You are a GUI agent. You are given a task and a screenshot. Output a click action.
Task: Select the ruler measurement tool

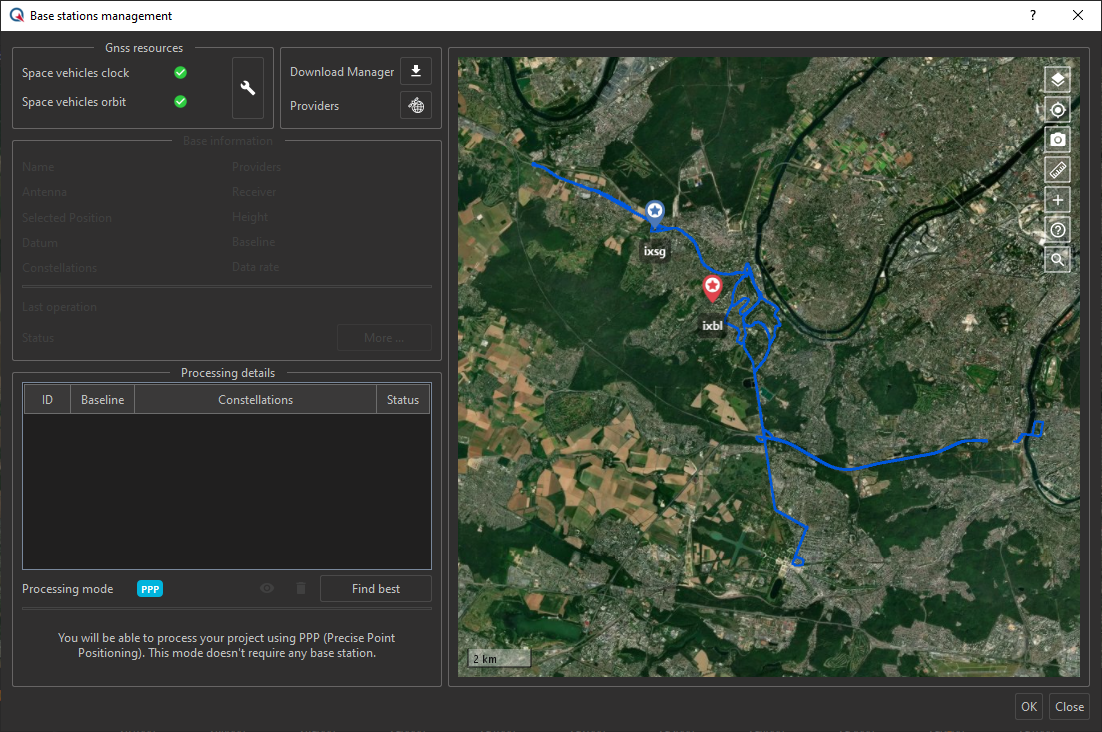(x=1057, y=170)
